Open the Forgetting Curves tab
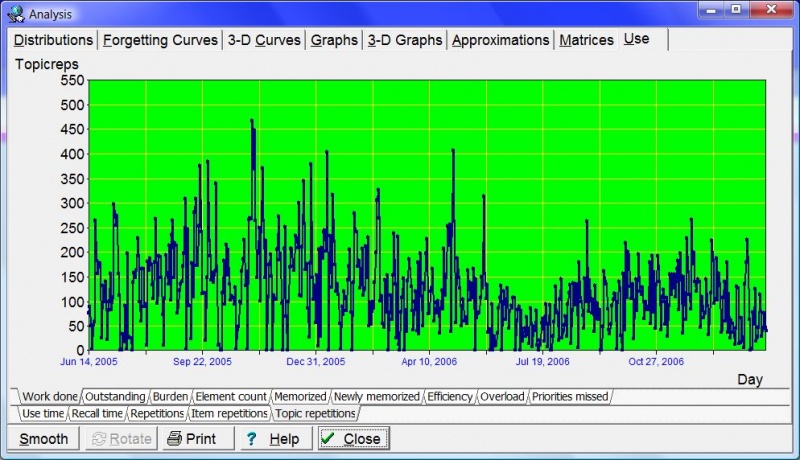The image size is (800, 460). tap(160, 40)
